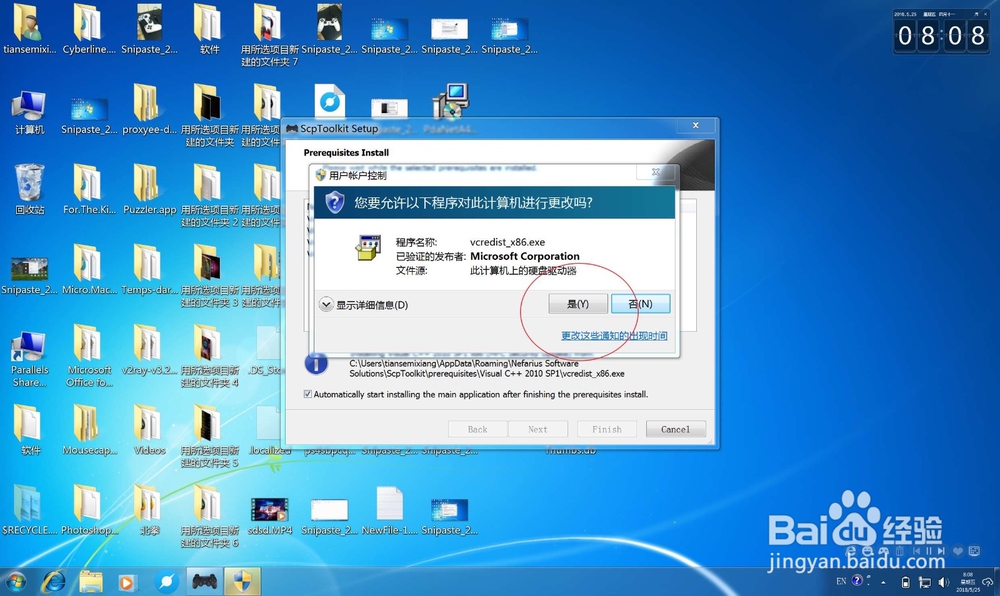Show hidden system tray icons
This screenshot has width=1000, height=596.
click(x=883, y=582)
